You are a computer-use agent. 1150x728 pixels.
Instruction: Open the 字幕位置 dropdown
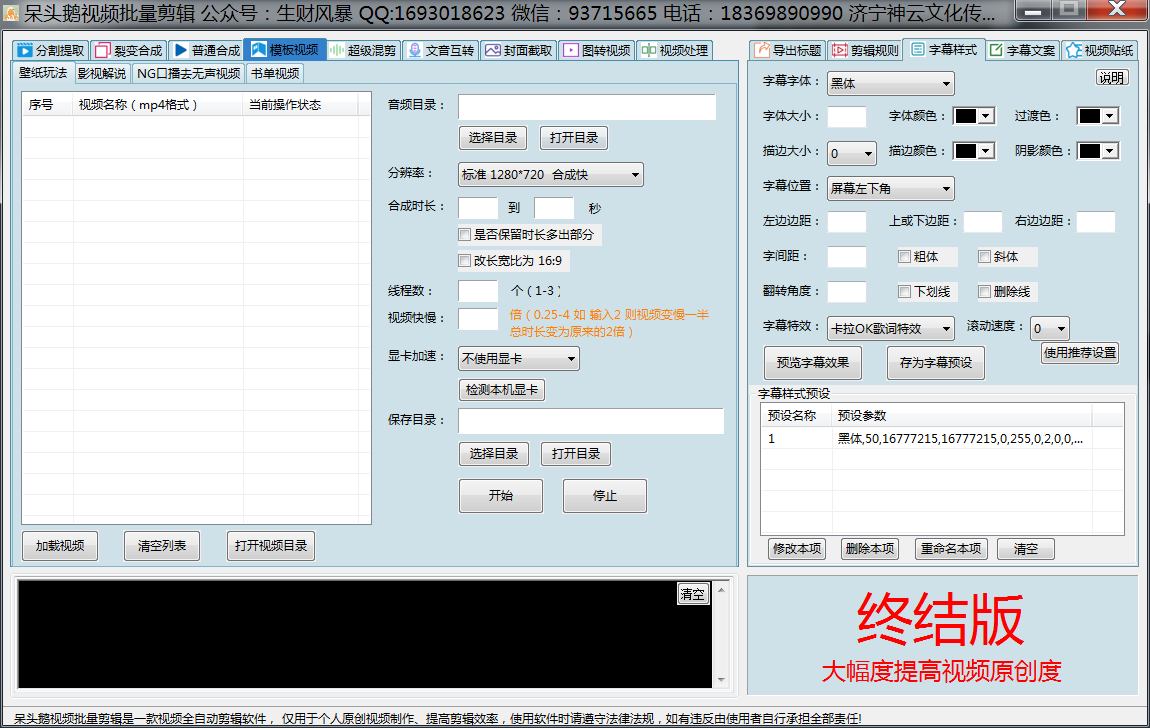[x=890, y=188]
